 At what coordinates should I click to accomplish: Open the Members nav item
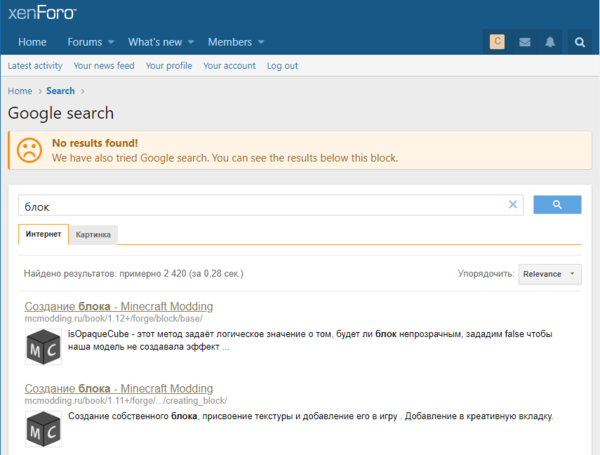(x=230, y=42)
